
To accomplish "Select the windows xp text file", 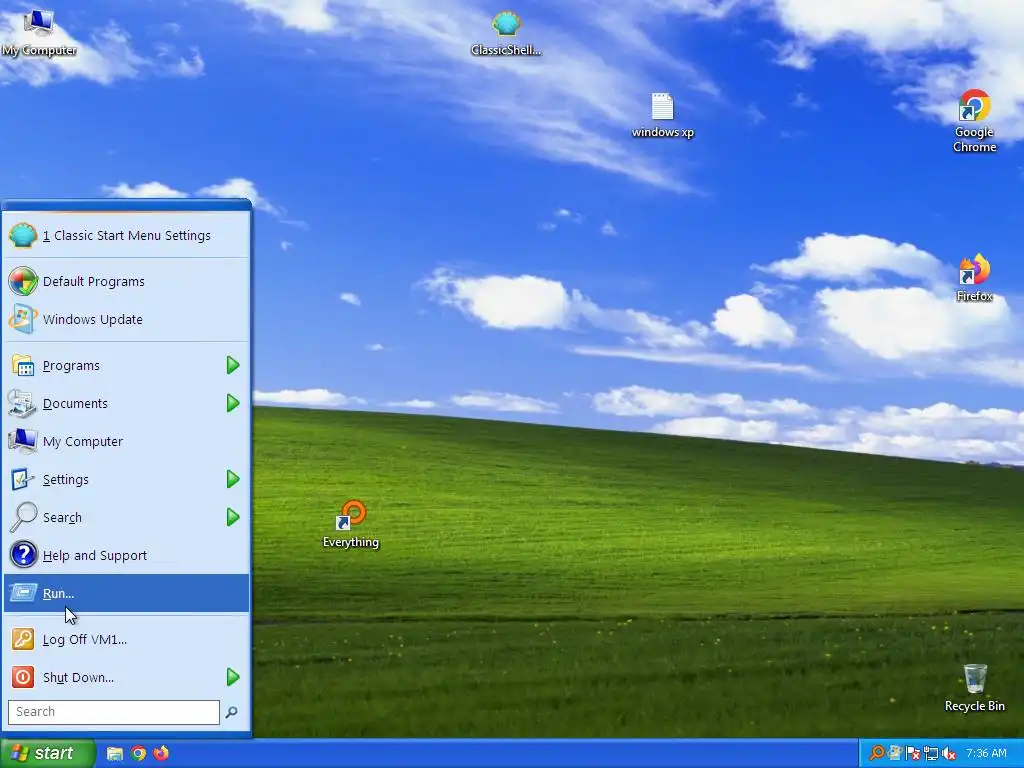I will 662,115.
